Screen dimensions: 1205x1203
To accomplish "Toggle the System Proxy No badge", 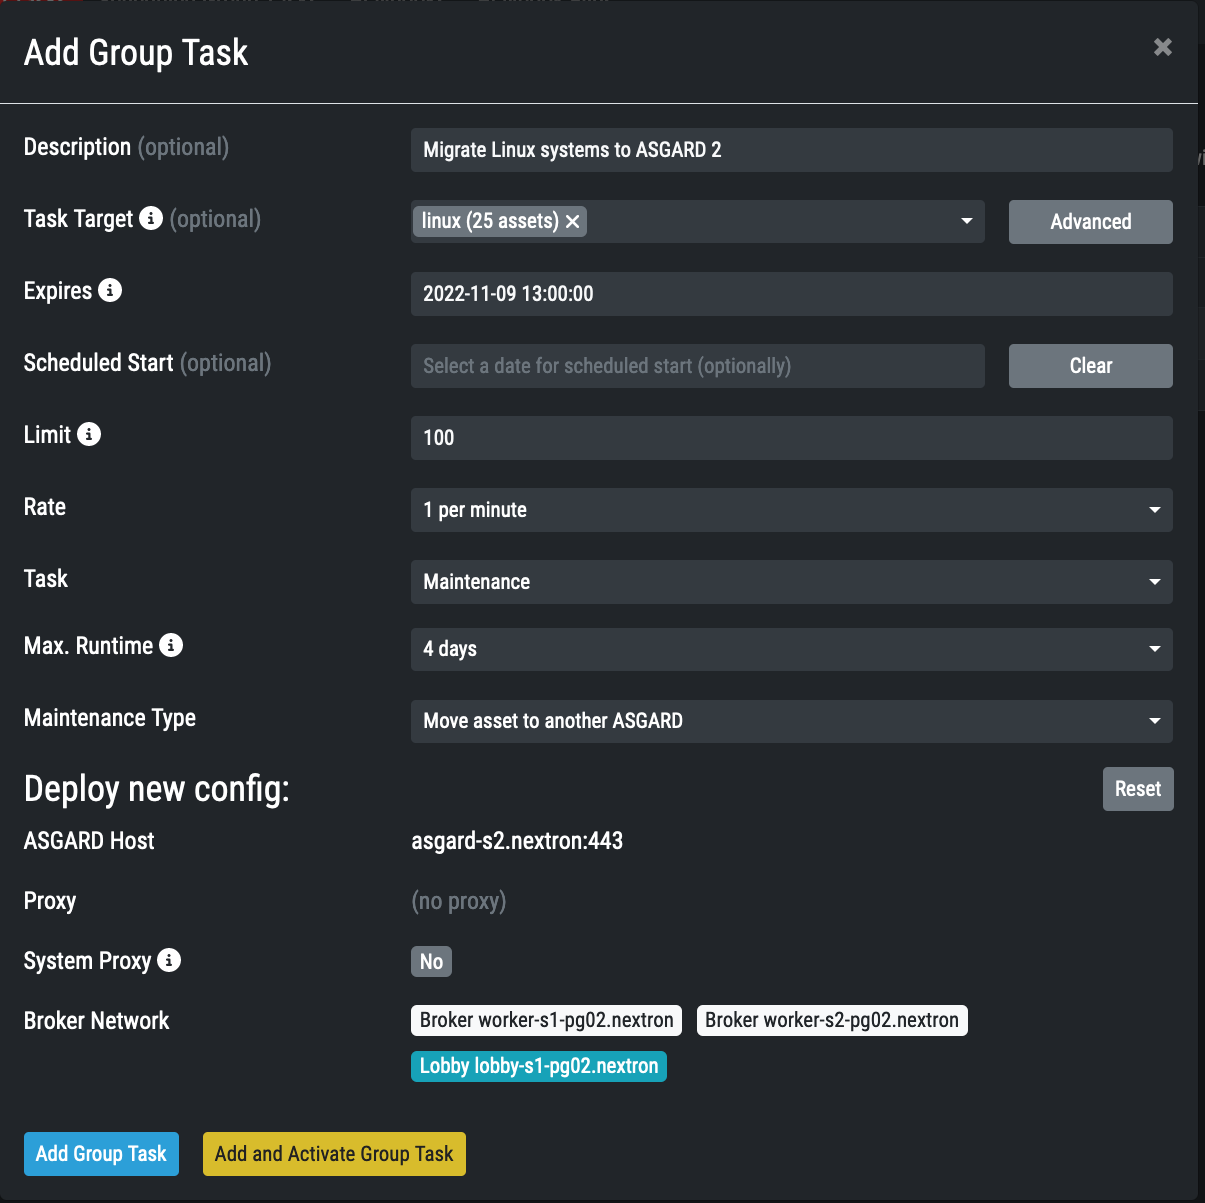I will (x=431, y=961).
